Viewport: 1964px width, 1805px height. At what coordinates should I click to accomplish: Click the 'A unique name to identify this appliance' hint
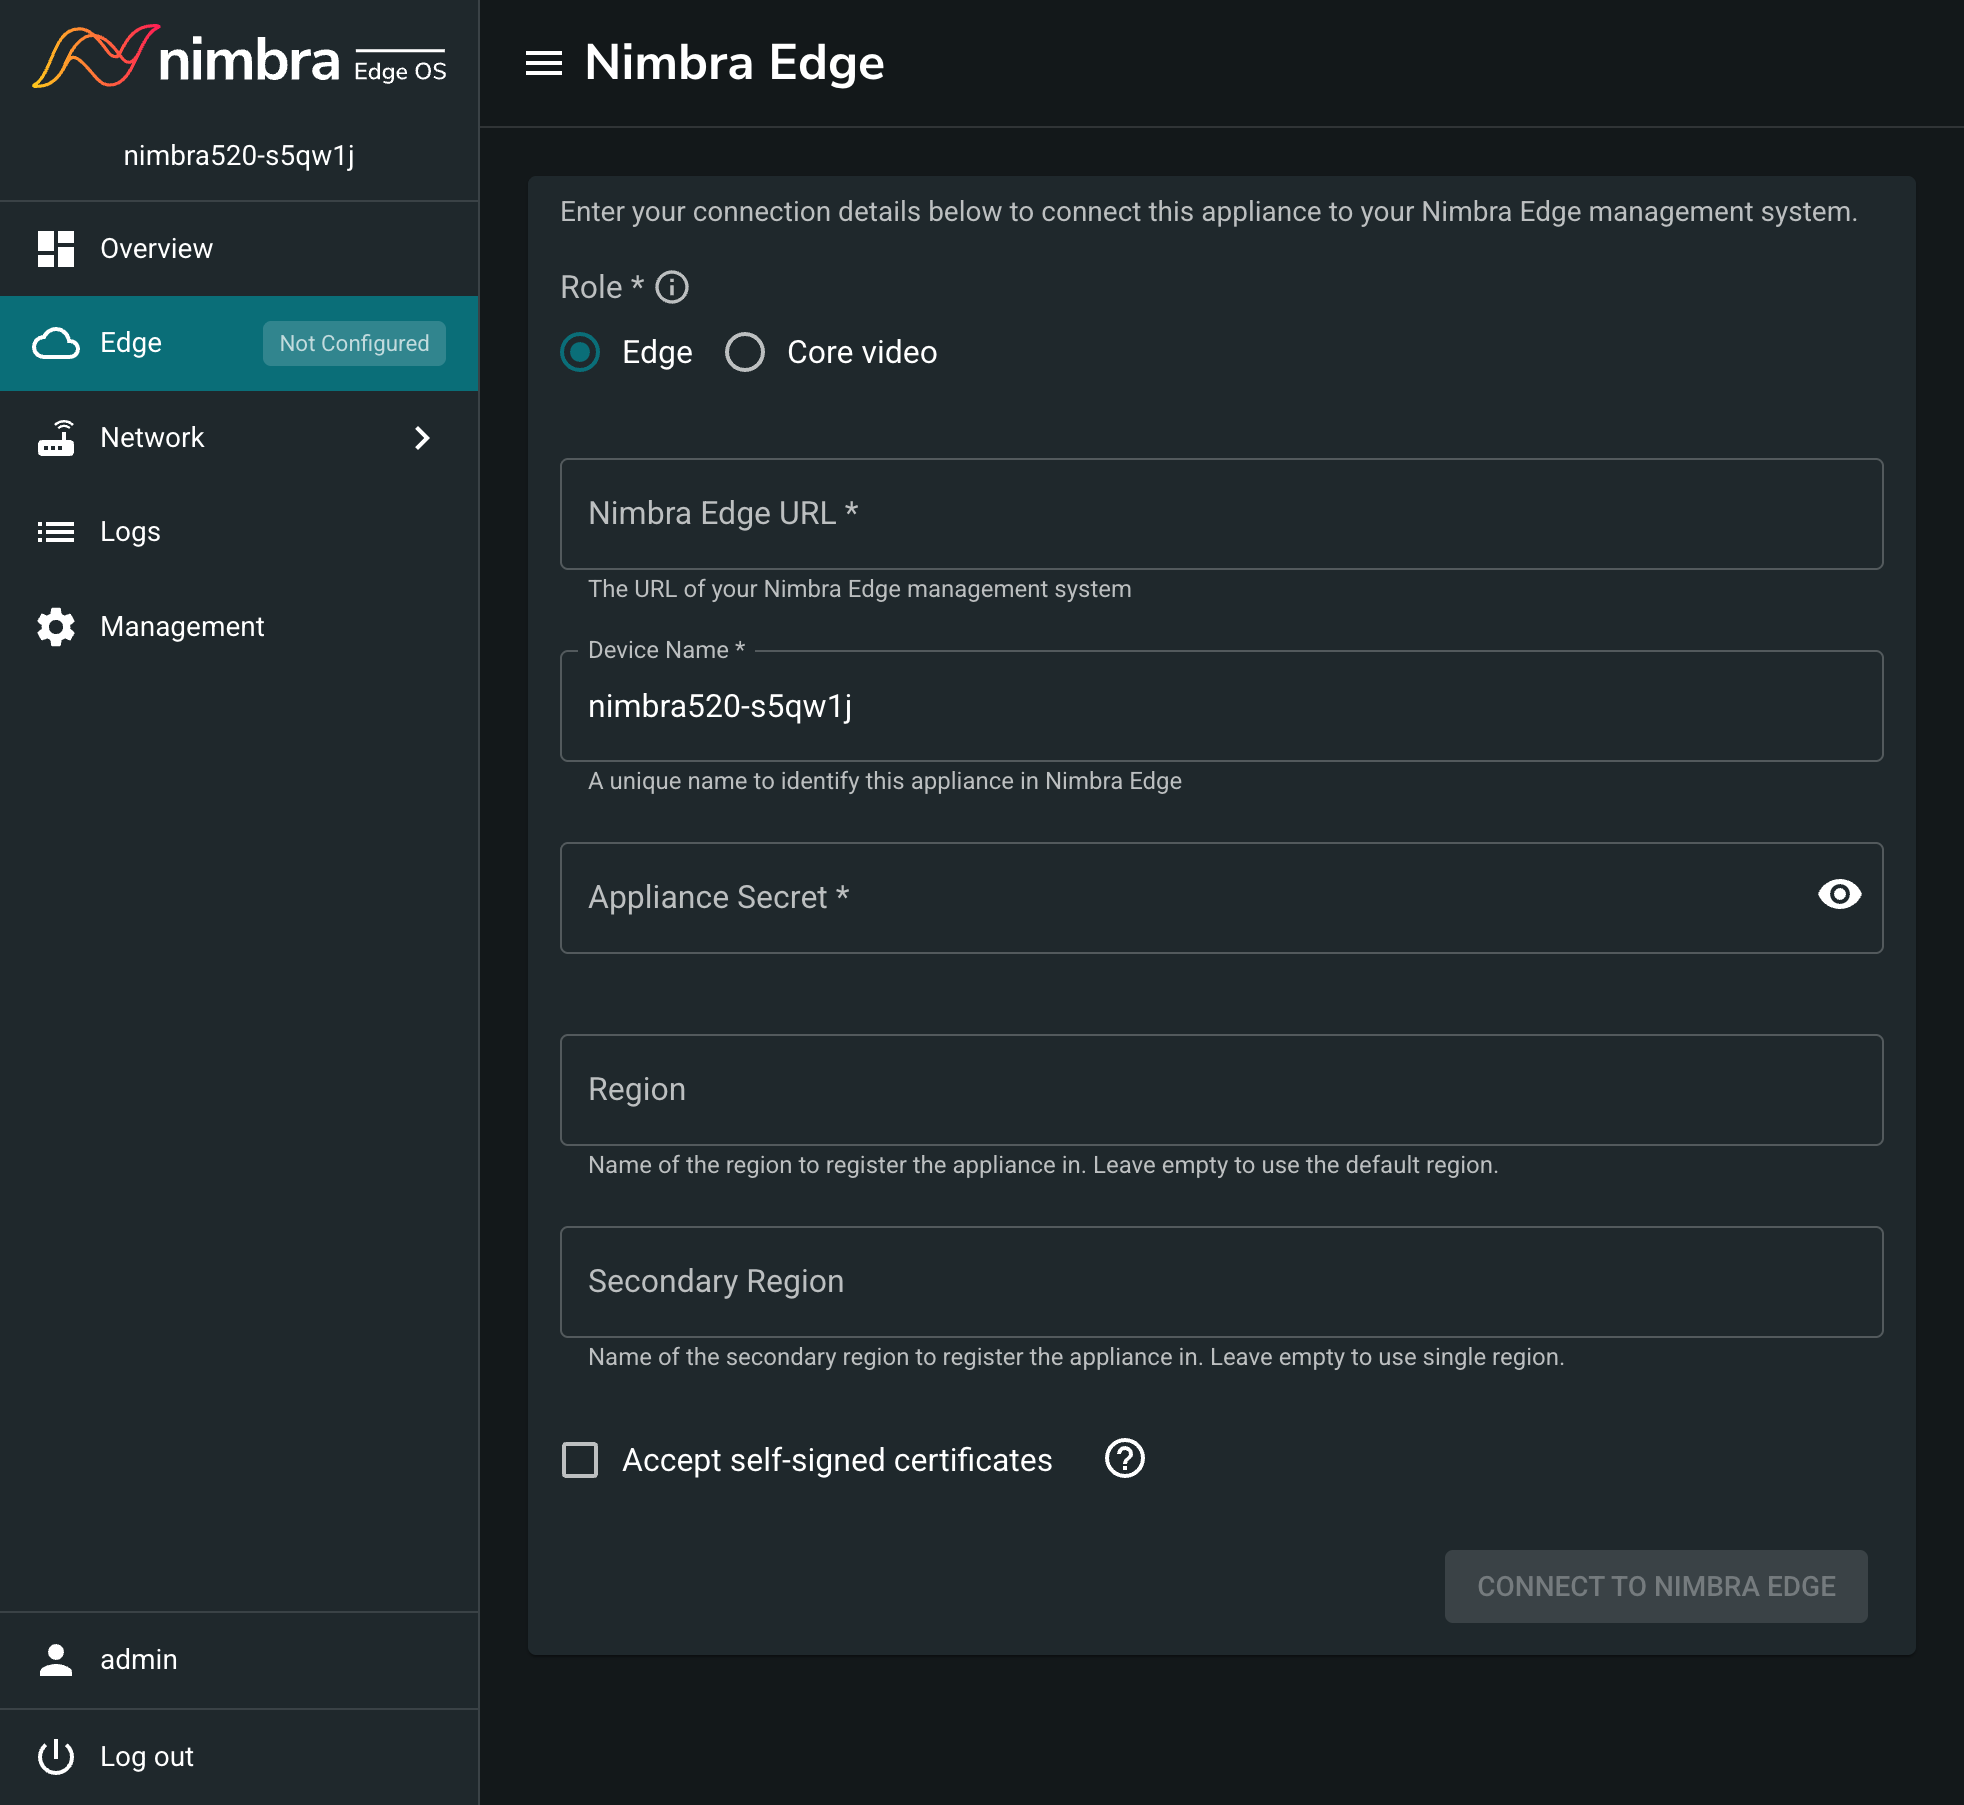[885, 781]
